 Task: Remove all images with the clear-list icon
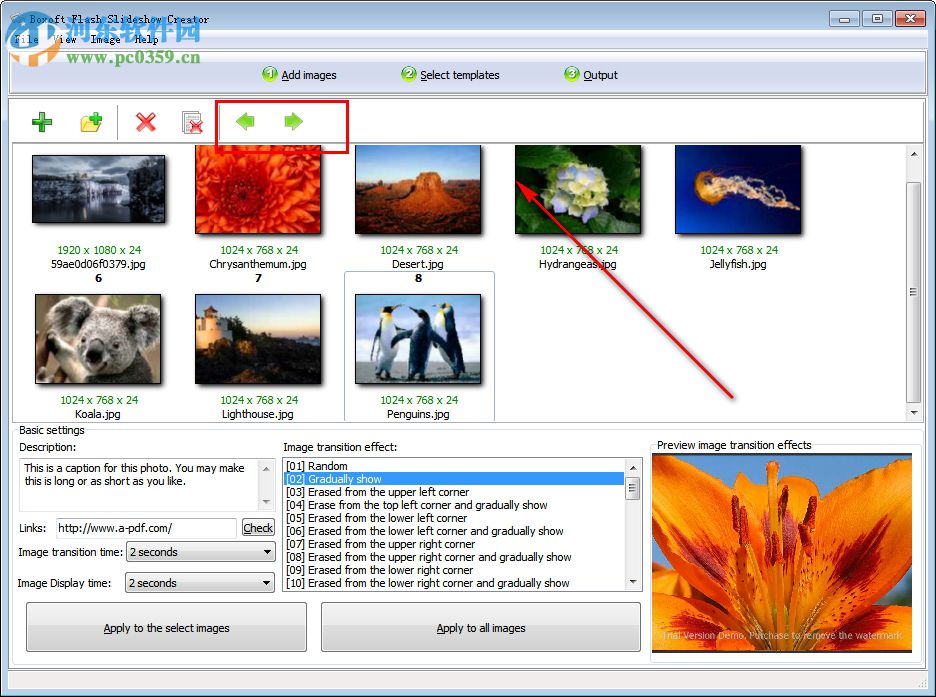(193, 121)
